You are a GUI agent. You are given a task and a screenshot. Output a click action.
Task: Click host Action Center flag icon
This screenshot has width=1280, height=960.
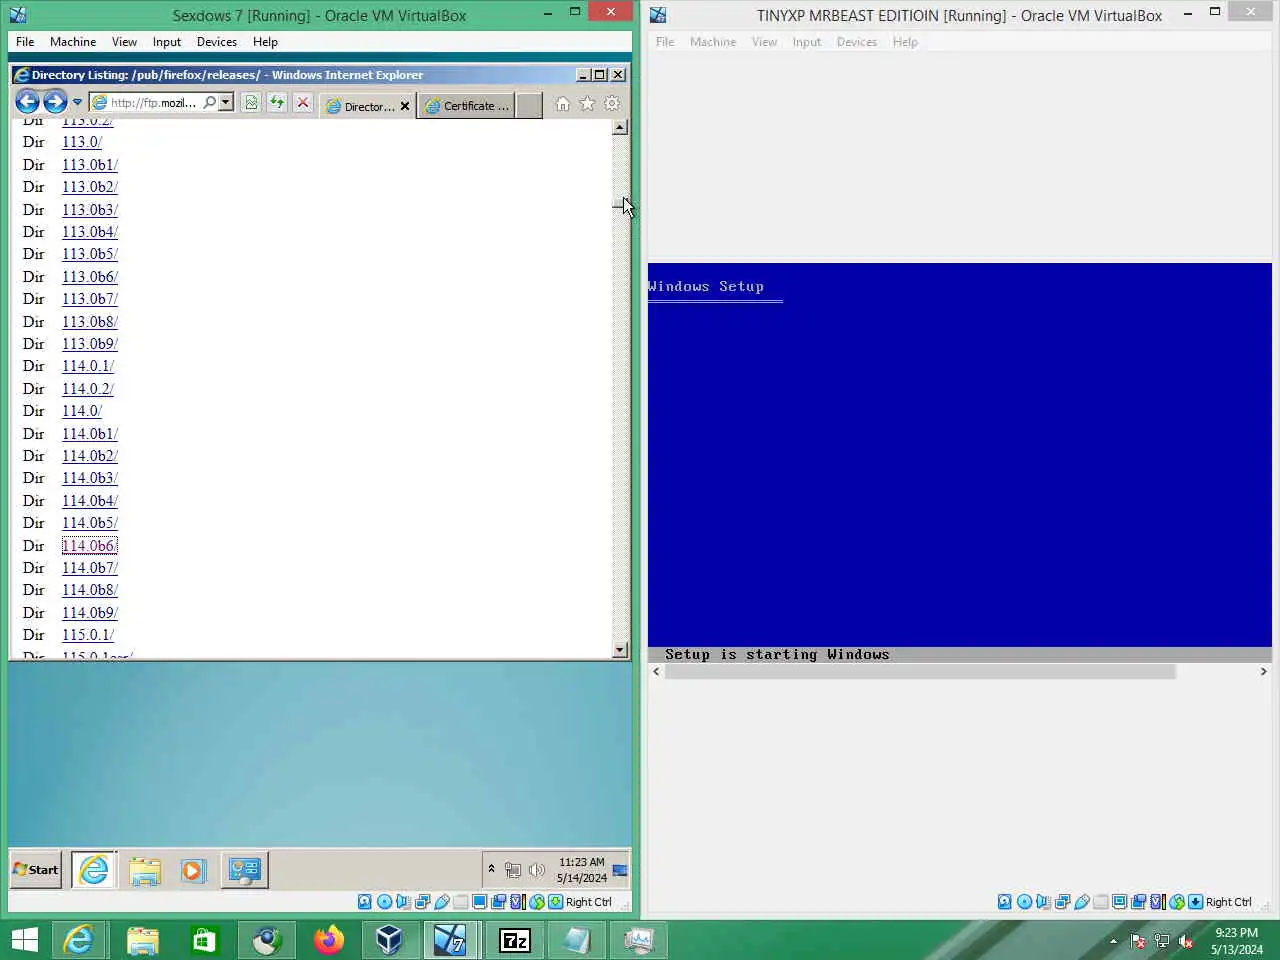point(1138,941)
